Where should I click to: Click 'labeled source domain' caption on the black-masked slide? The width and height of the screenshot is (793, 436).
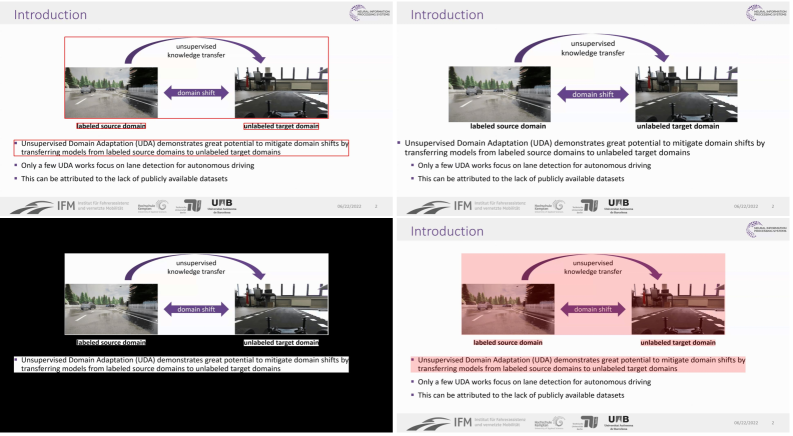click(x=111, y=342)
